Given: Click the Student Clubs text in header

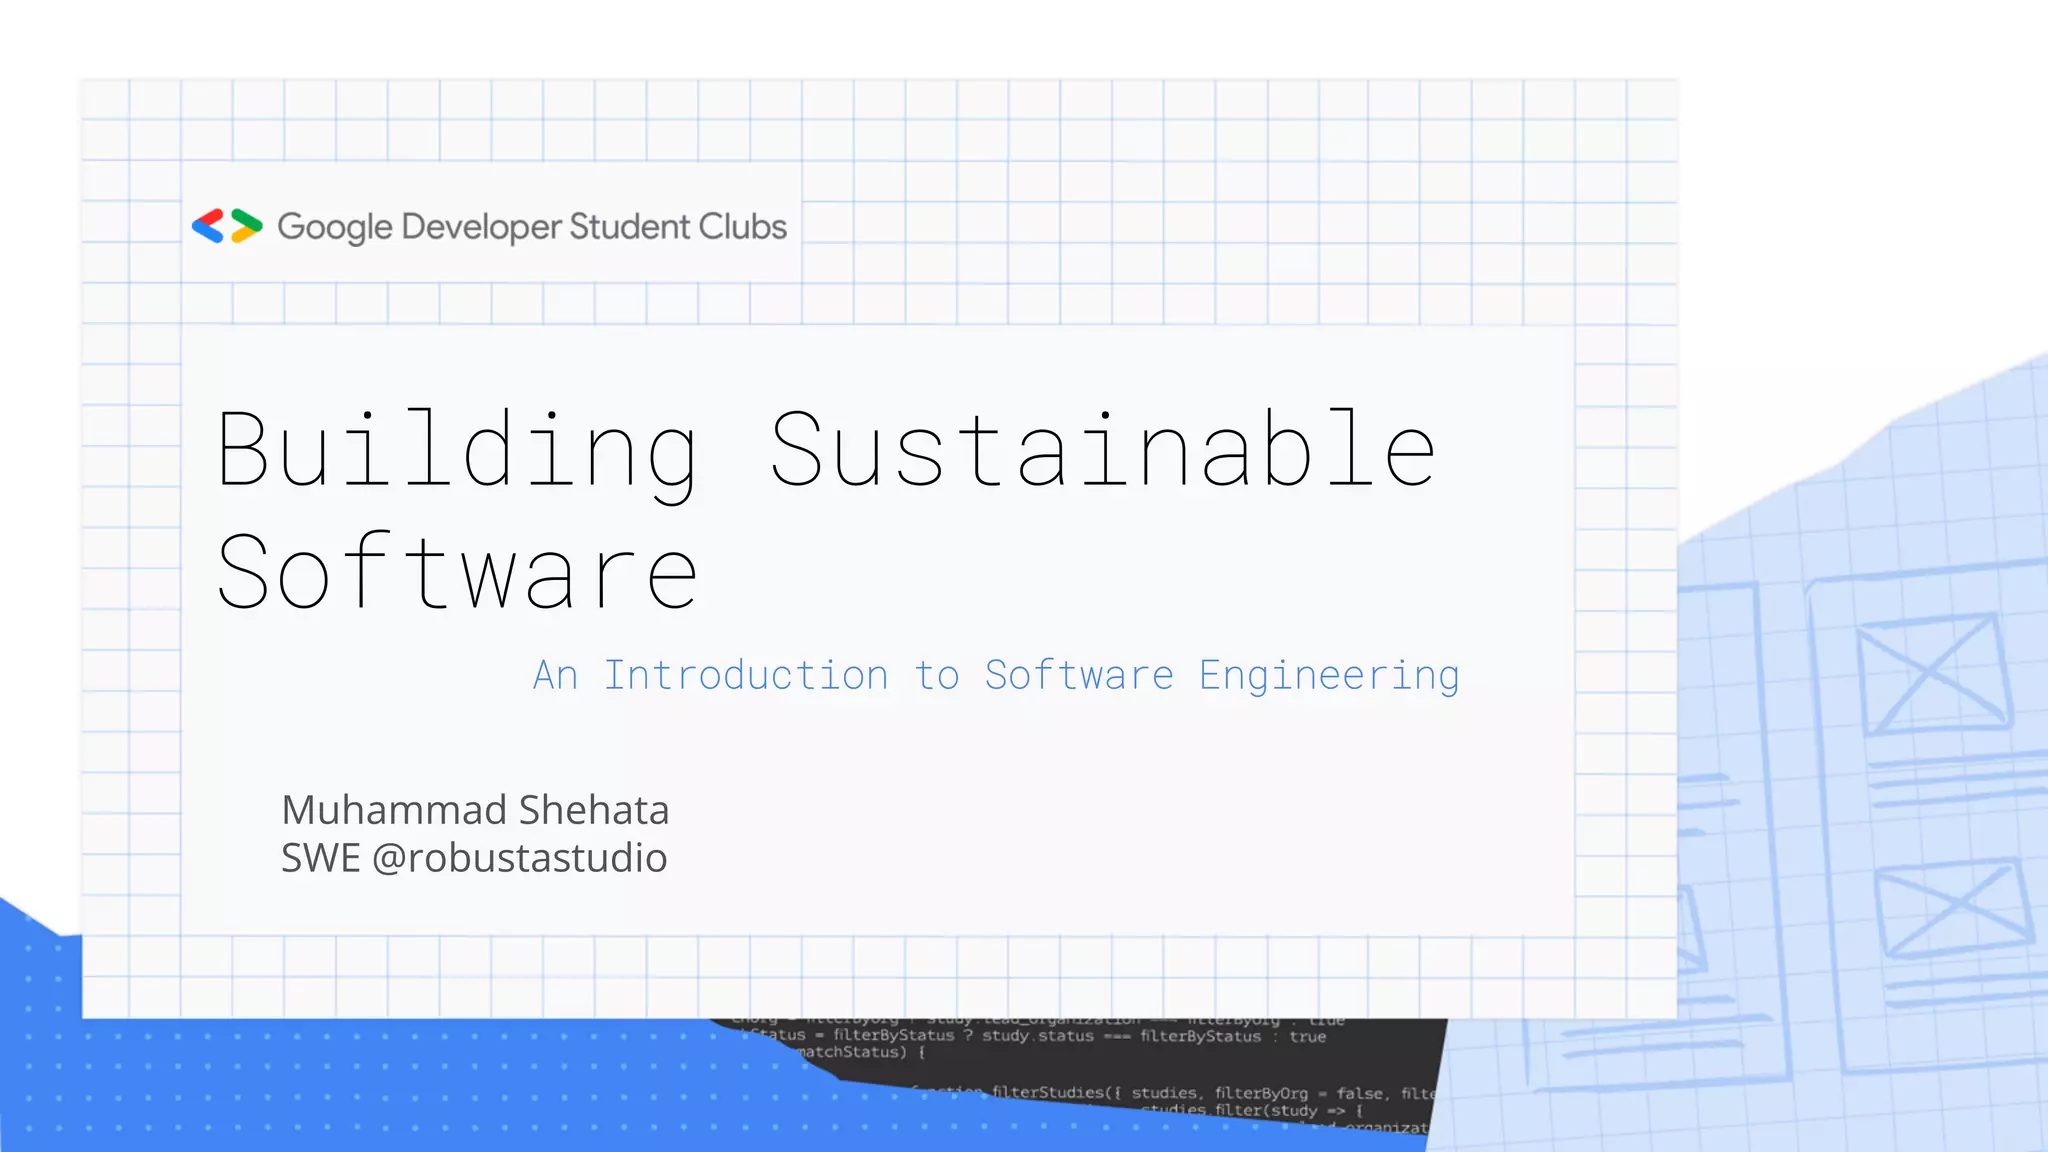Looking at the screenshot, I should tap(678, 227).
